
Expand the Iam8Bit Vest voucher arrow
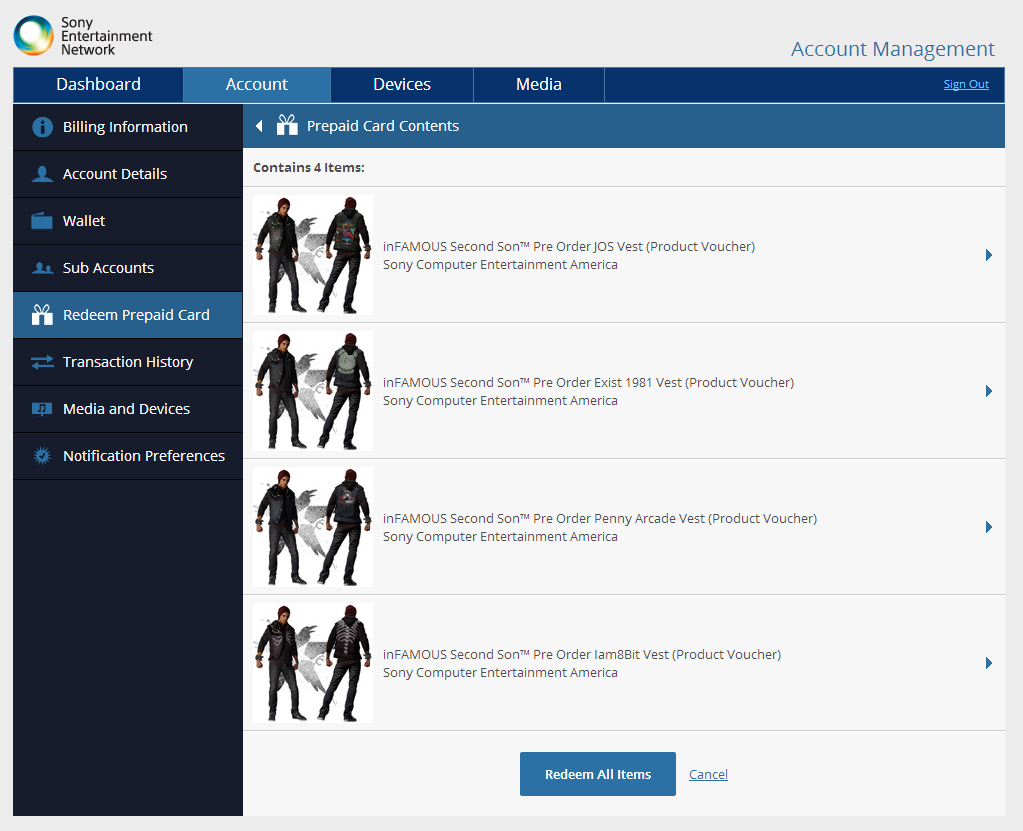(x=989, y=663)
